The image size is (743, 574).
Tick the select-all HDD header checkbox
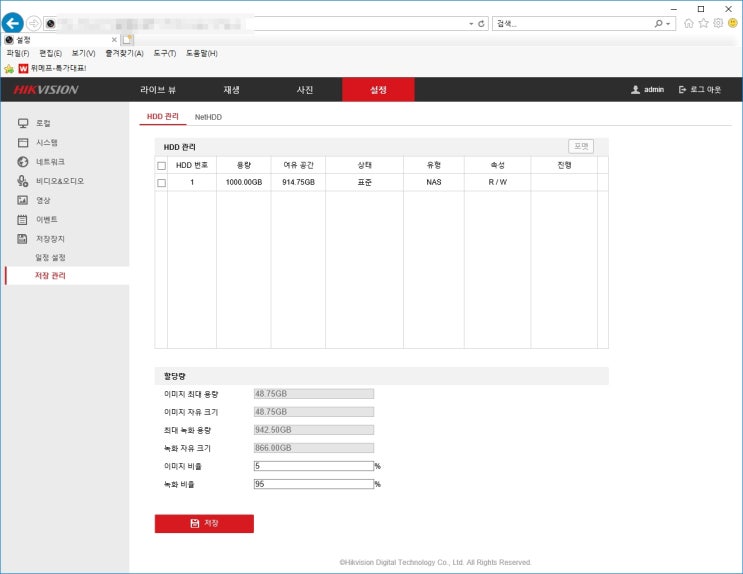(x=162, y=165)
